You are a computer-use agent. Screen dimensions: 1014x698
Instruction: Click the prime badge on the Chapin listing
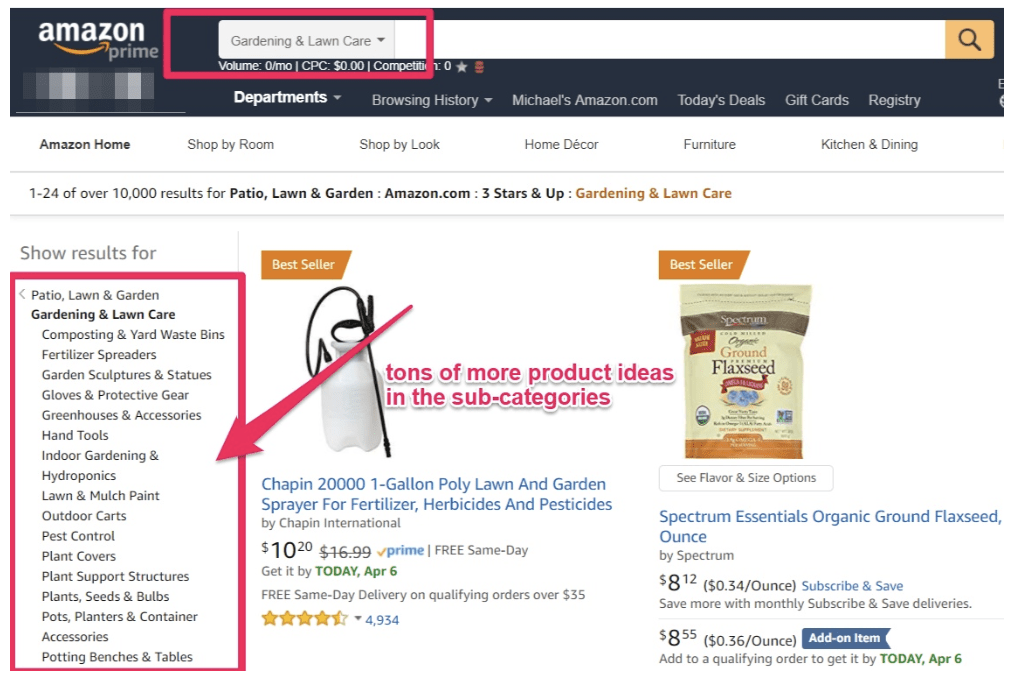point(400,551)
